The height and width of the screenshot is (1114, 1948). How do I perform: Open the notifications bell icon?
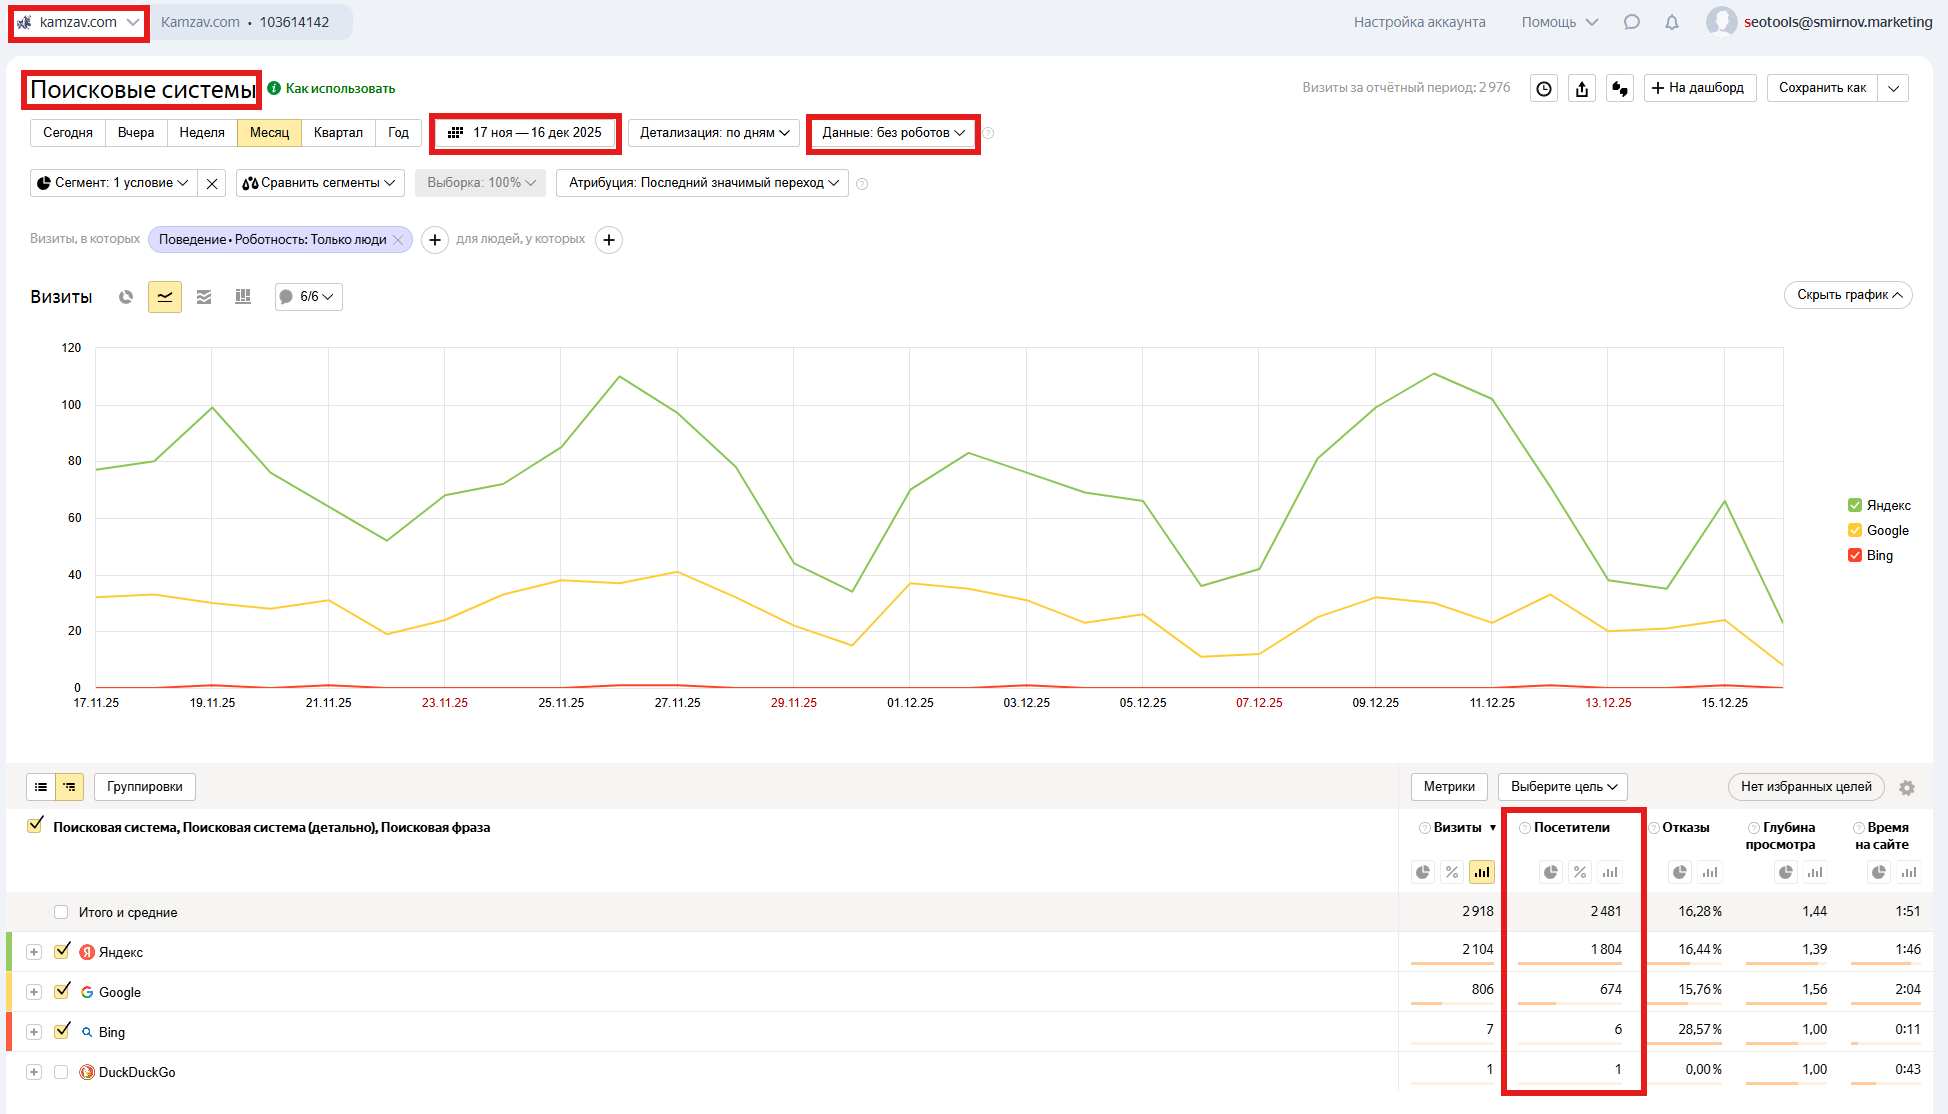point(1672,22)
